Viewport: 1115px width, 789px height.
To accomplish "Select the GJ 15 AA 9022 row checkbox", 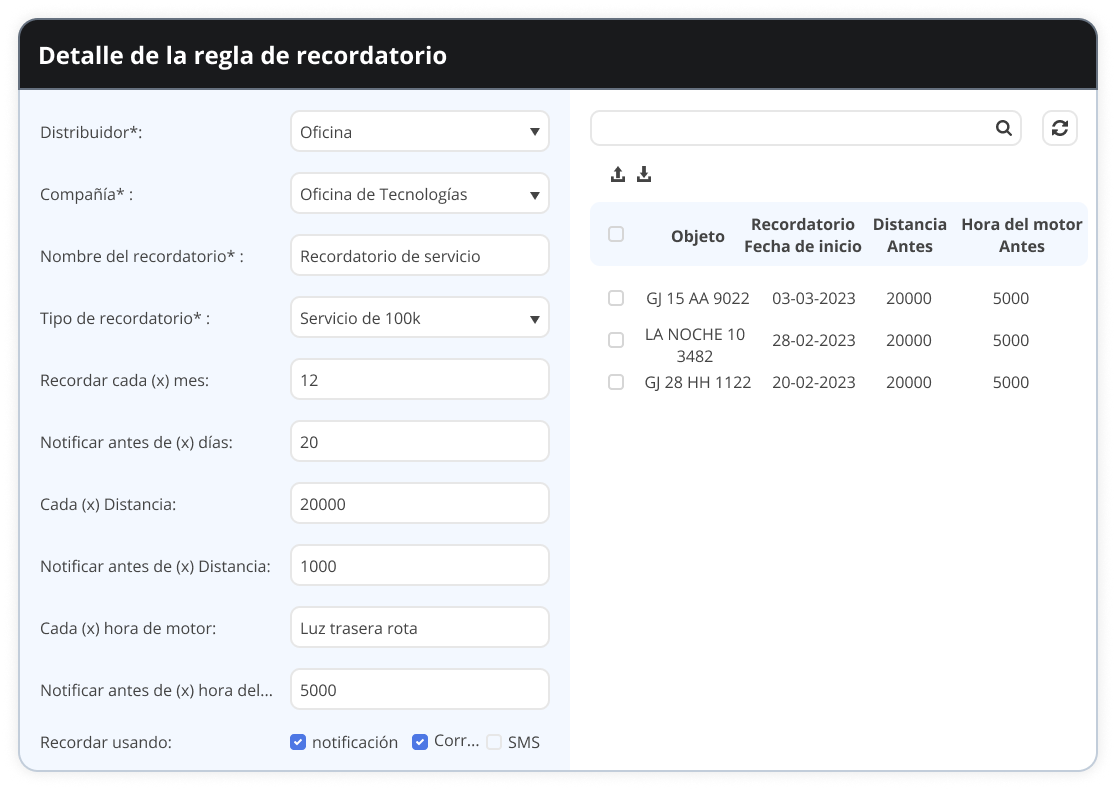I will [616, 298].
